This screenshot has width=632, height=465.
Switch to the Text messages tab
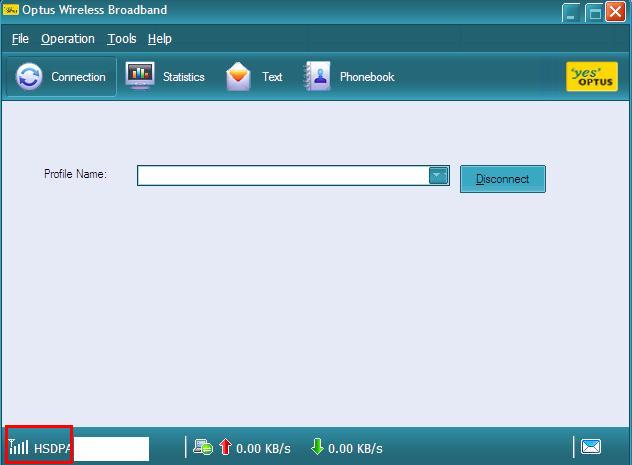(x=254, y=77)
